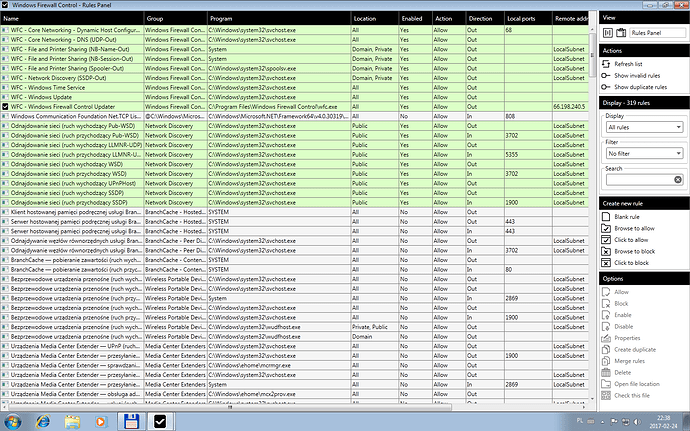Click the checkmark icon of Windows Firewall Control Updater rule
This screenshot has height=431, width=690.
[5, 107]
